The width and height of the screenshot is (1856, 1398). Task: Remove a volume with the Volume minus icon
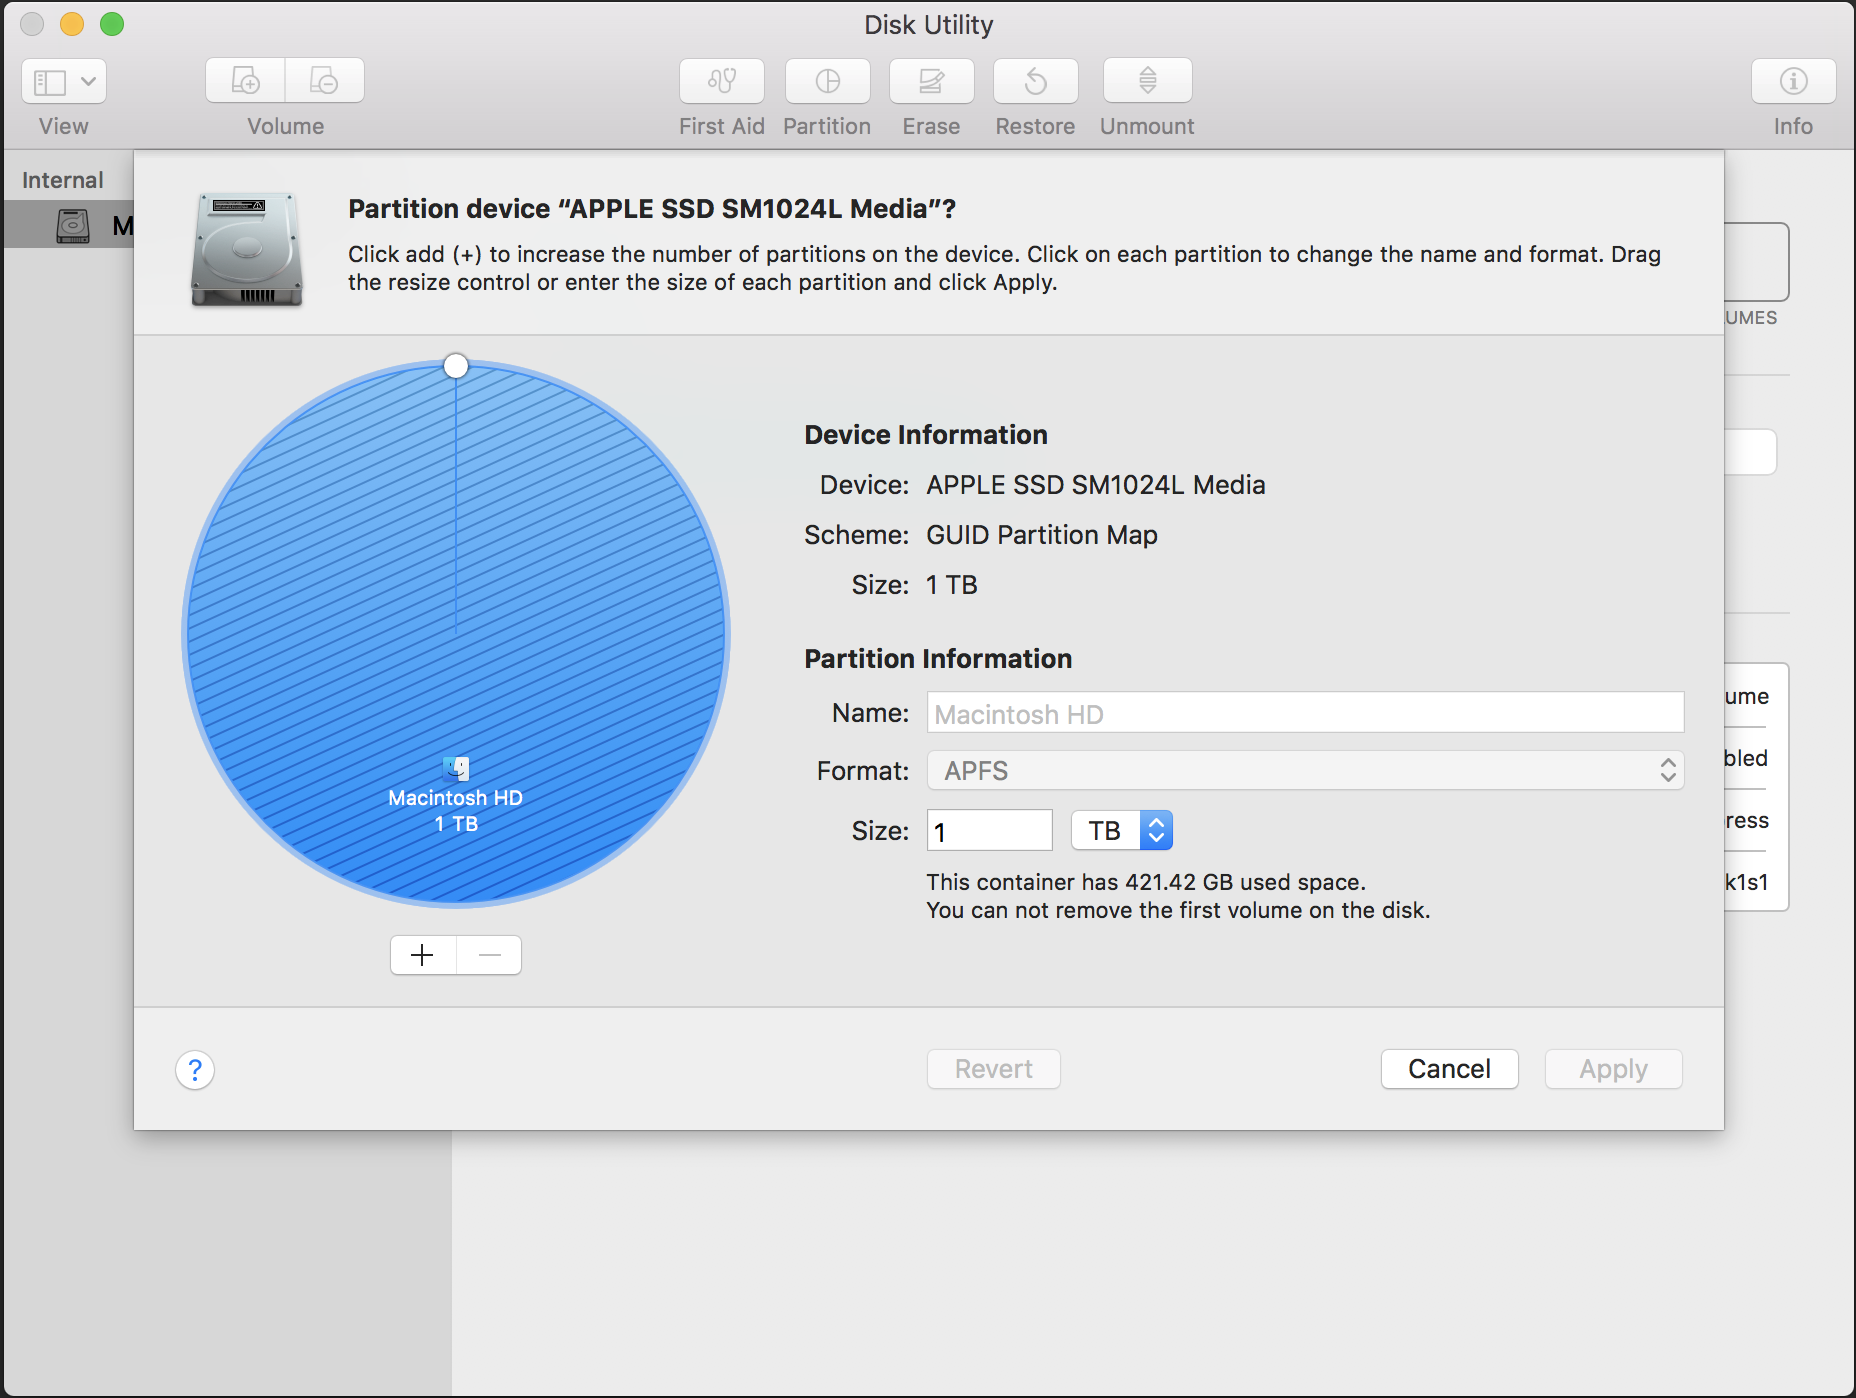(324, 81)
